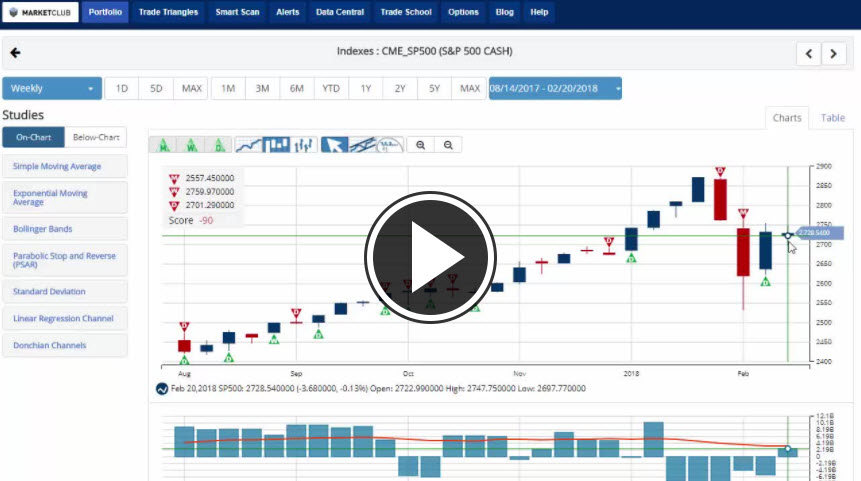
Task: Toggle the weekly Trade Triangle icon
Action: [191, 145]
